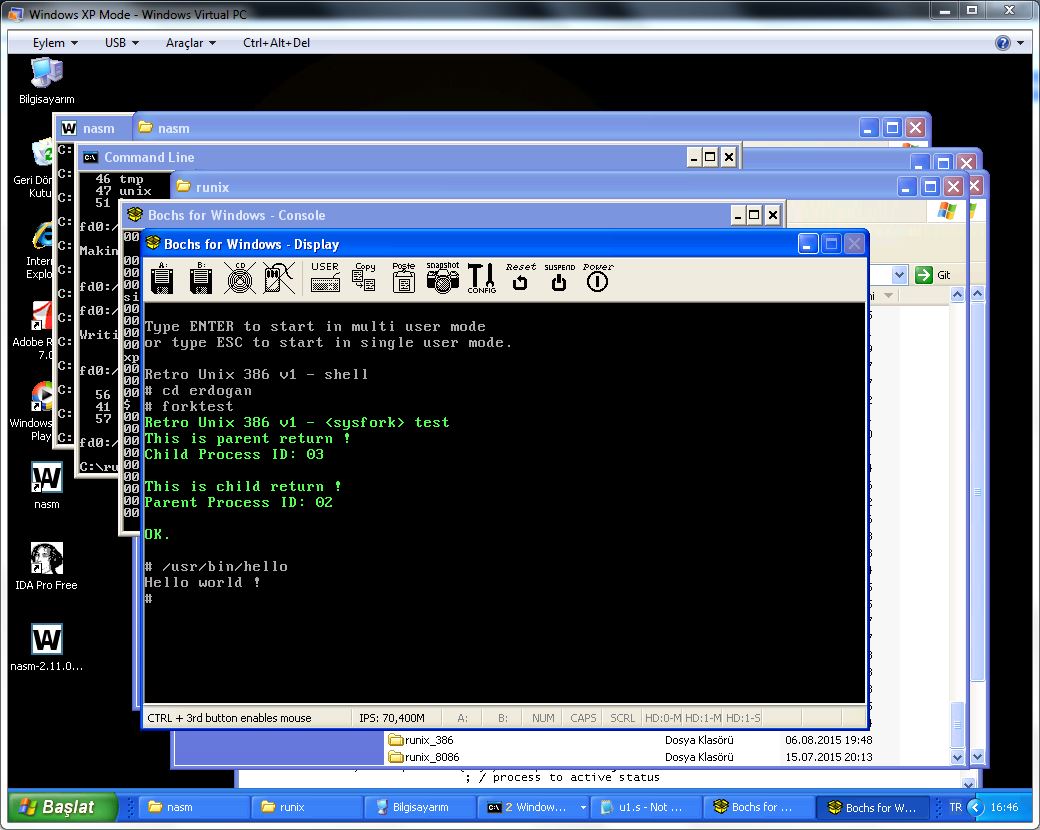Click the SCRL indicator in Bochs status bar
The image size is (1040, 830).
coord(622,718)
